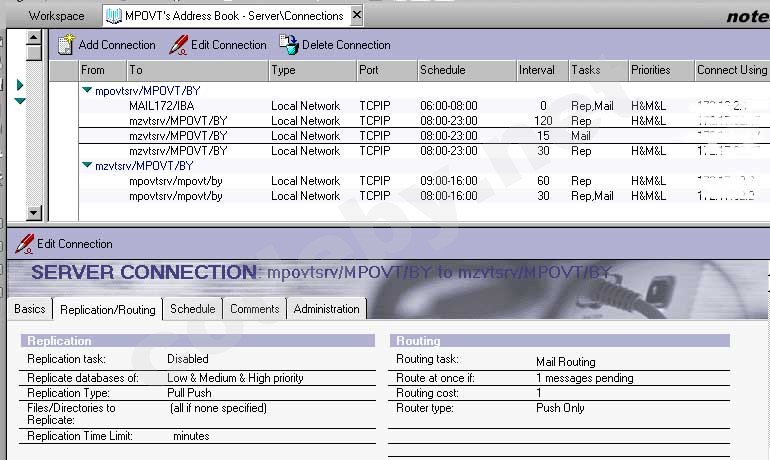Open the Administration tab
Screen dimensions: 770x460
pos(326,310)
